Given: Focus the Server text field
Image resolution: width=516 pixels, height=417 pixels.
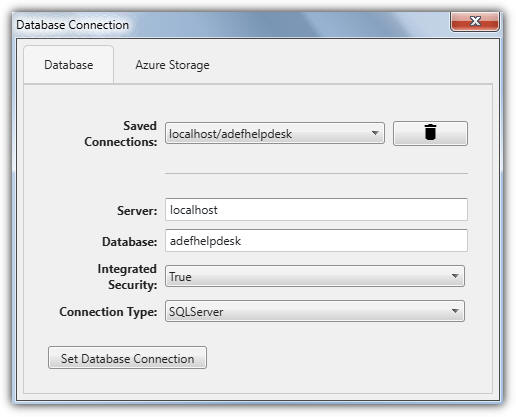Looking at the screenshot, I should pos(316,210).
